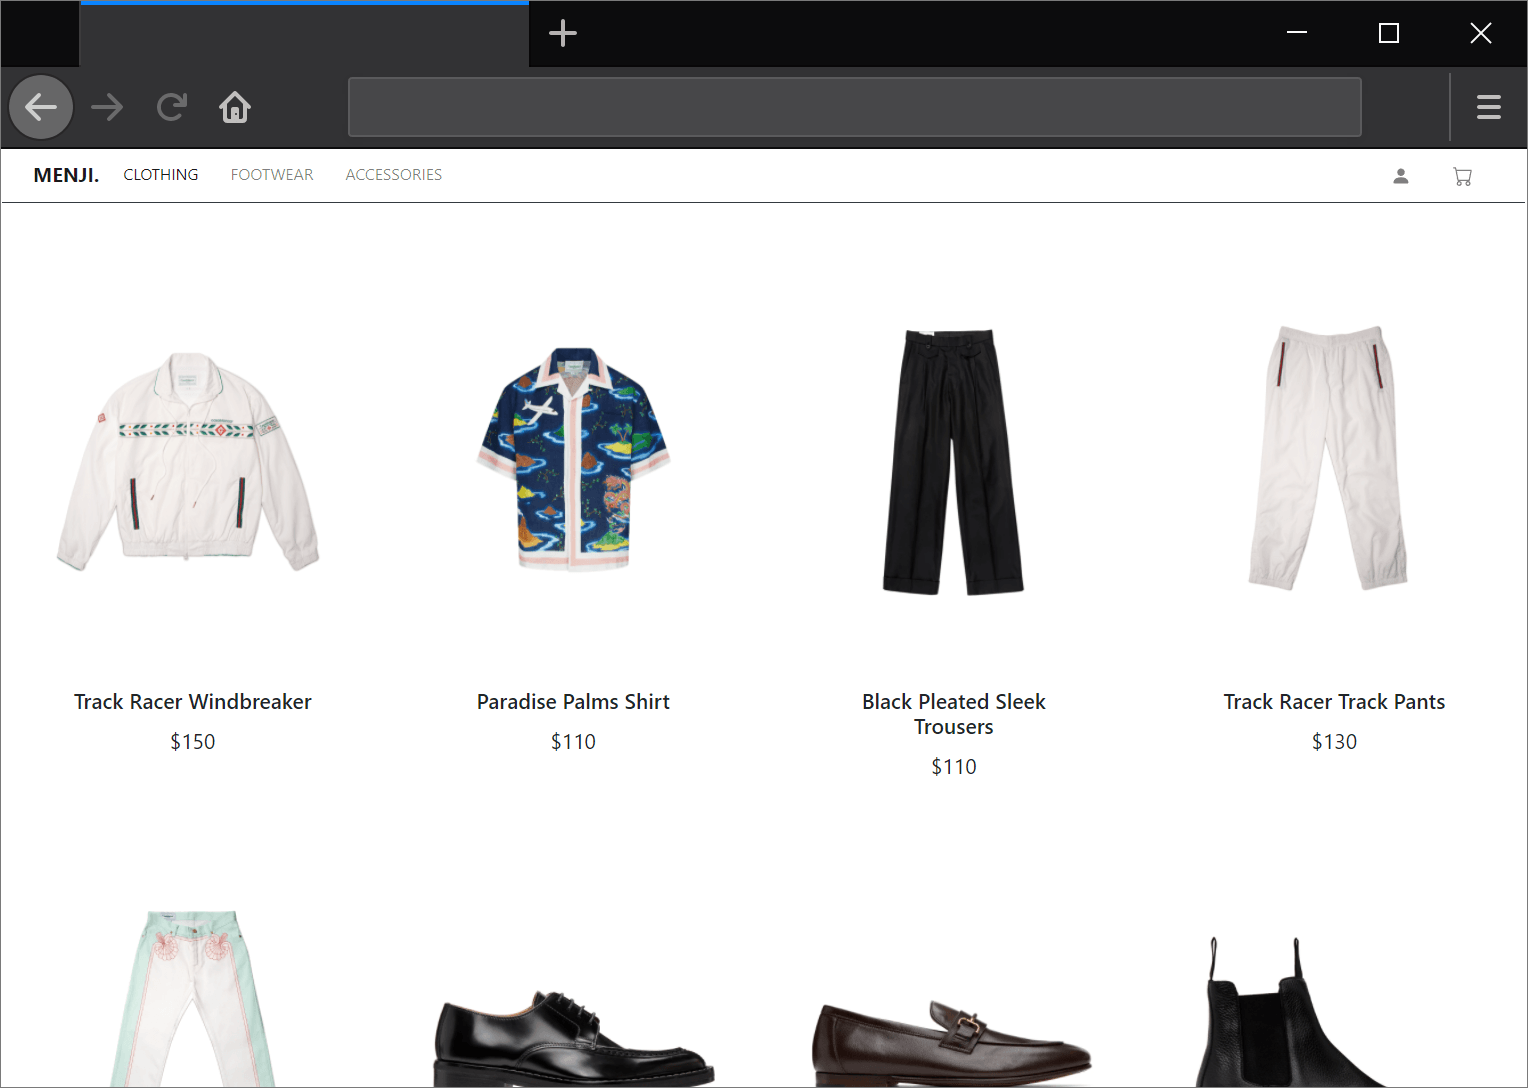View the Paradise Palms Shirt image
1528x1088 pixels.
573,460
